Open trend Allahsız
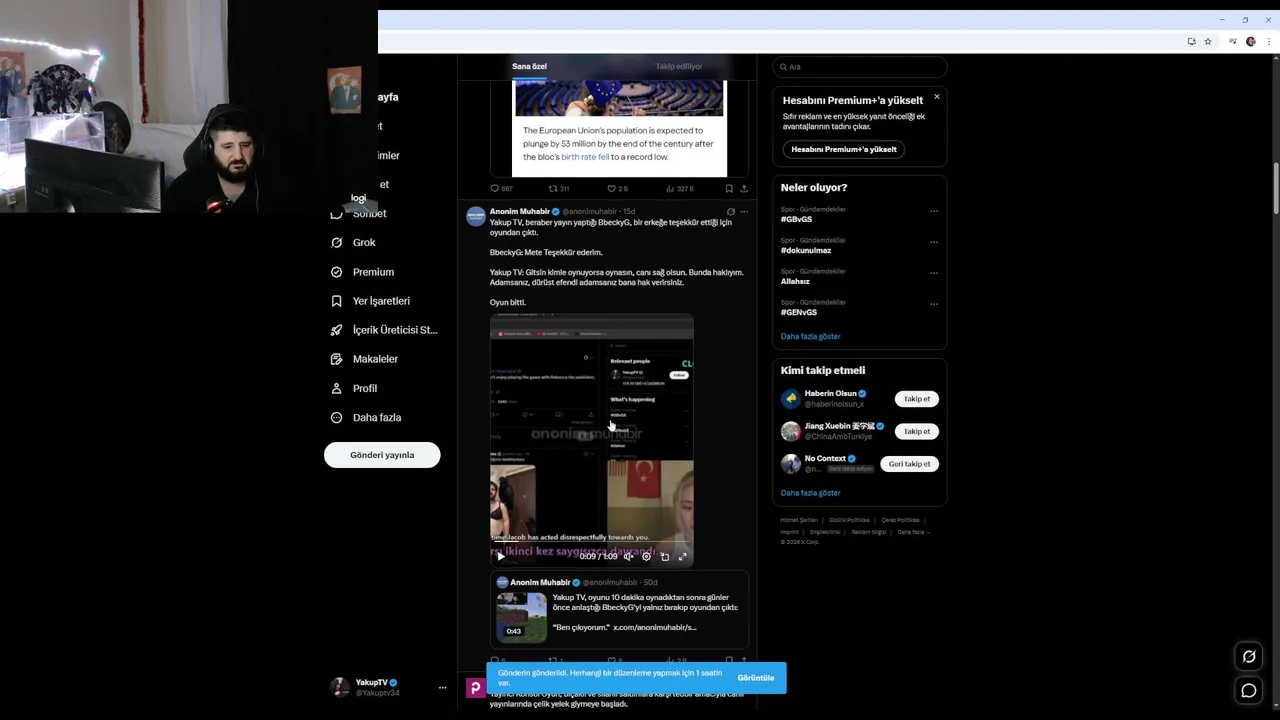The image size is (1280, 720). point(795,281)
